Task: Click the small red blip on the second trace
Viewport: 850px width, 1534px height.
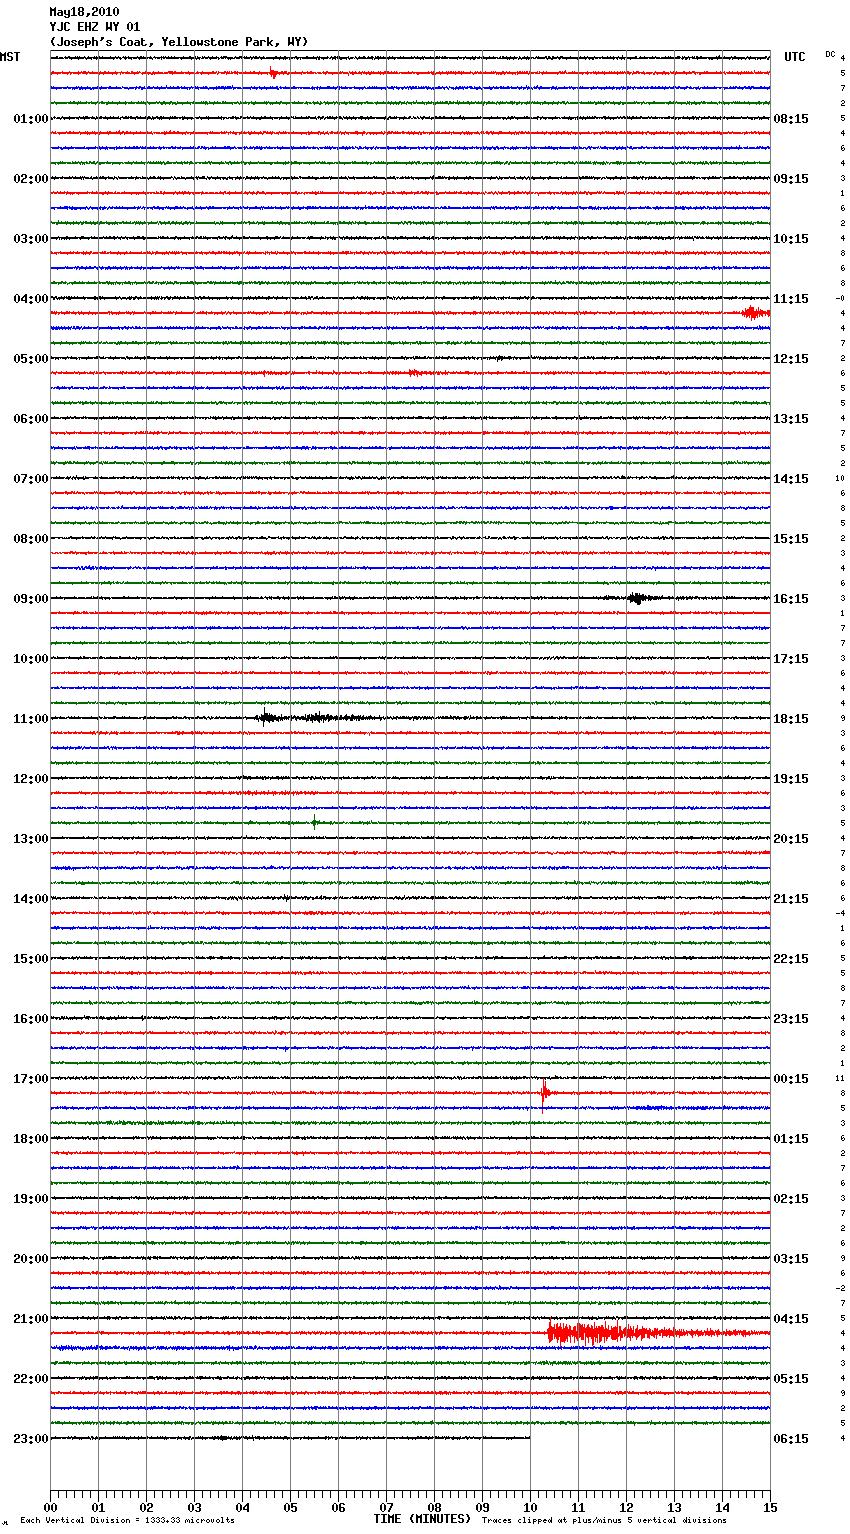Action: point(273,73)
